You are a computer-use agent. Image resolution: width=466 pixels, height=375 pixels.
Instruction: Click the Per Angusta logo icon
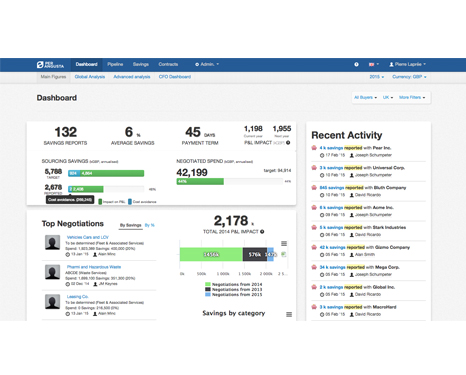point(40,65)
